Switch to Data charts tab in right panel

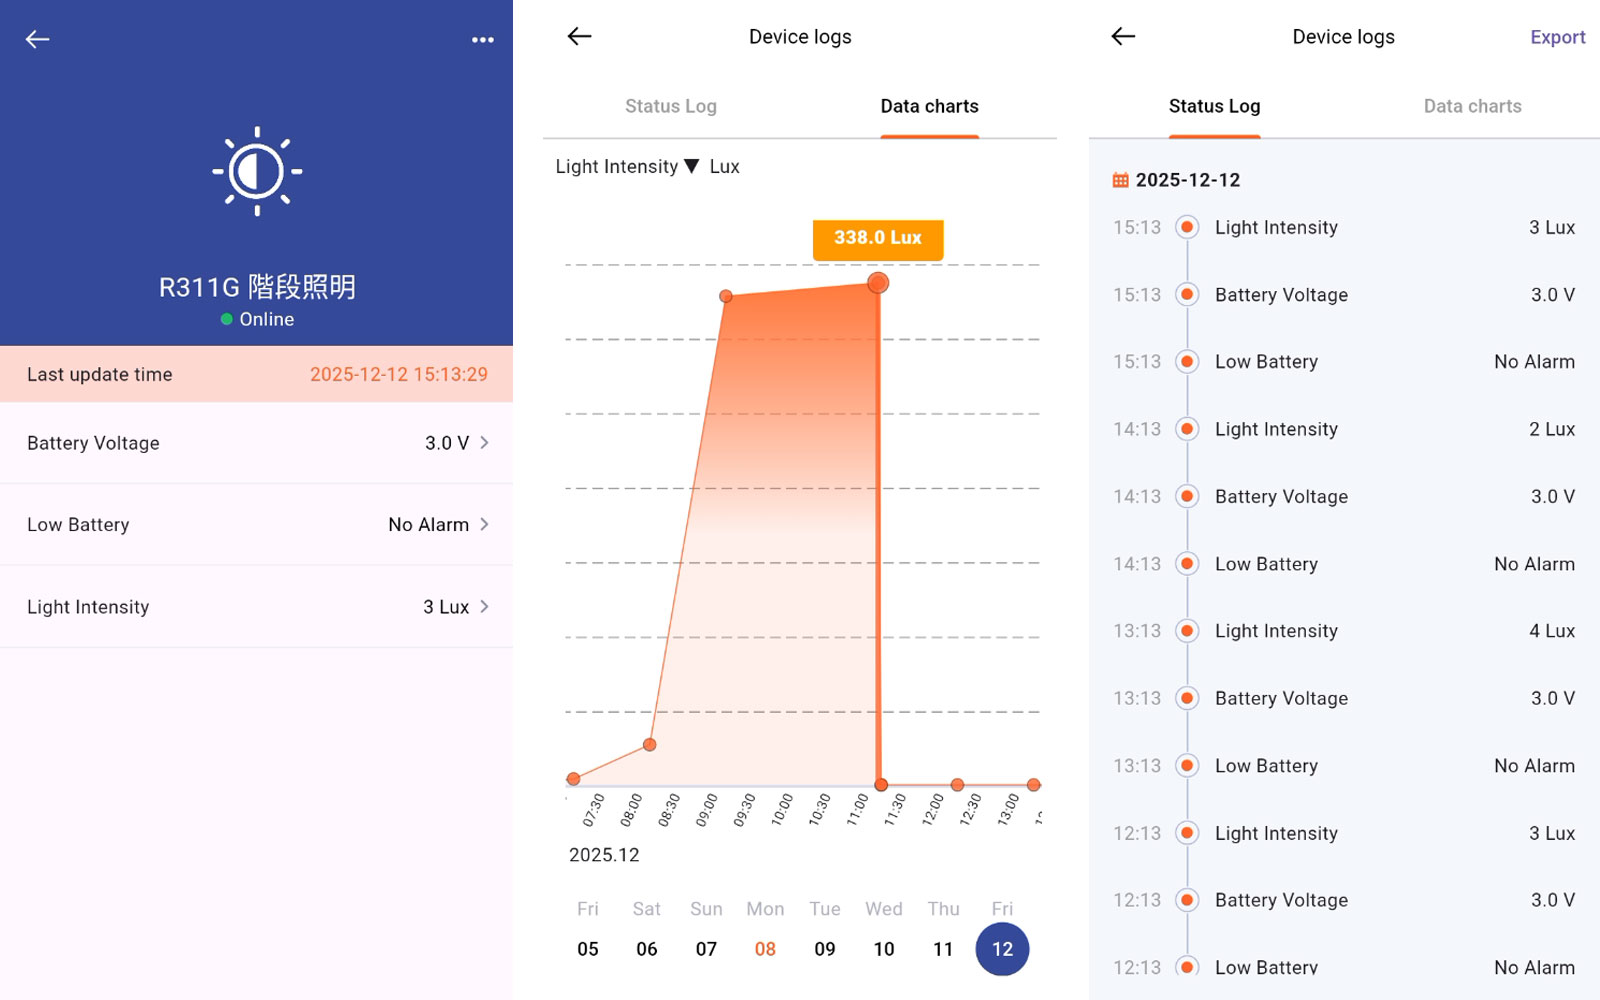click(x=1472, y=107)
